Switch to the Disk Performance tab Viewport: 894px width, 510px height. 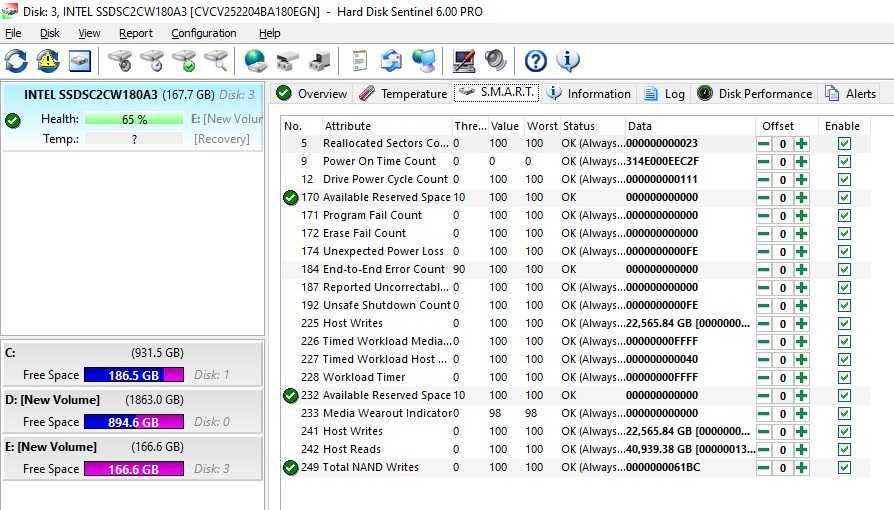(x=755, y=94)
